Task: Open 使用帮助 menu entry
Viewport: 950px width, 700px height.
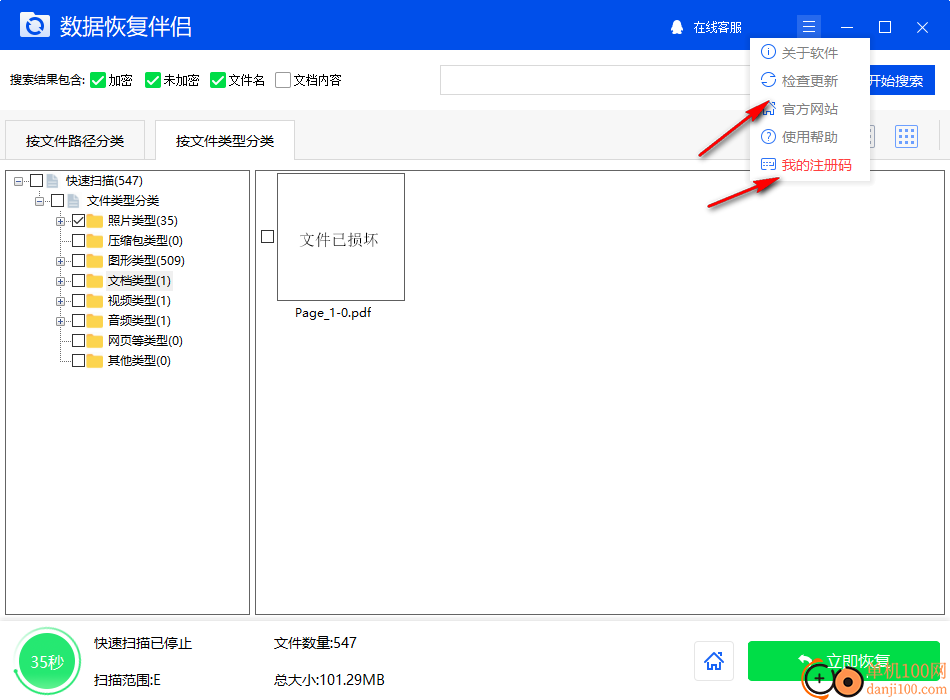Action: pyautogui.click(x=809, y=137)
